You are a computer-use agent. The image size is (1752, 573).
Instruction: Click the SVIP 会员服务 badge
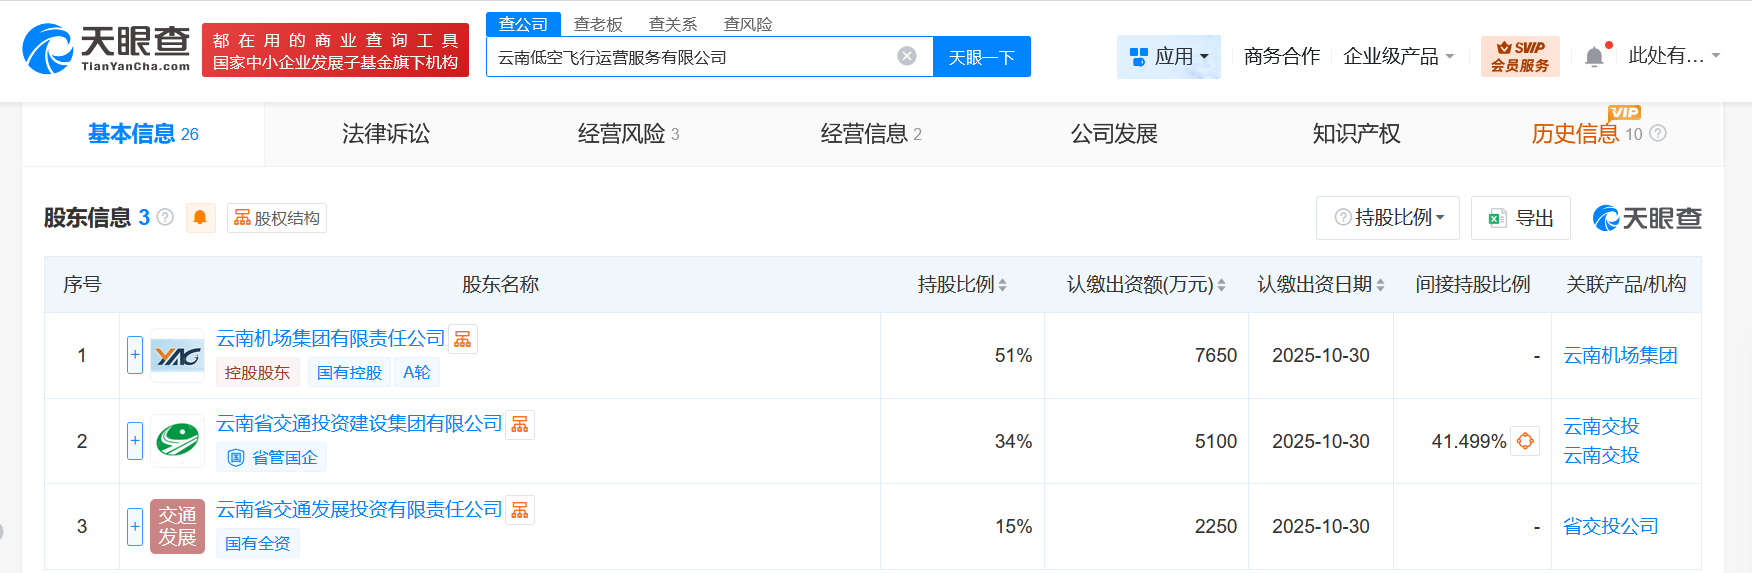[x=1519, y=57]
